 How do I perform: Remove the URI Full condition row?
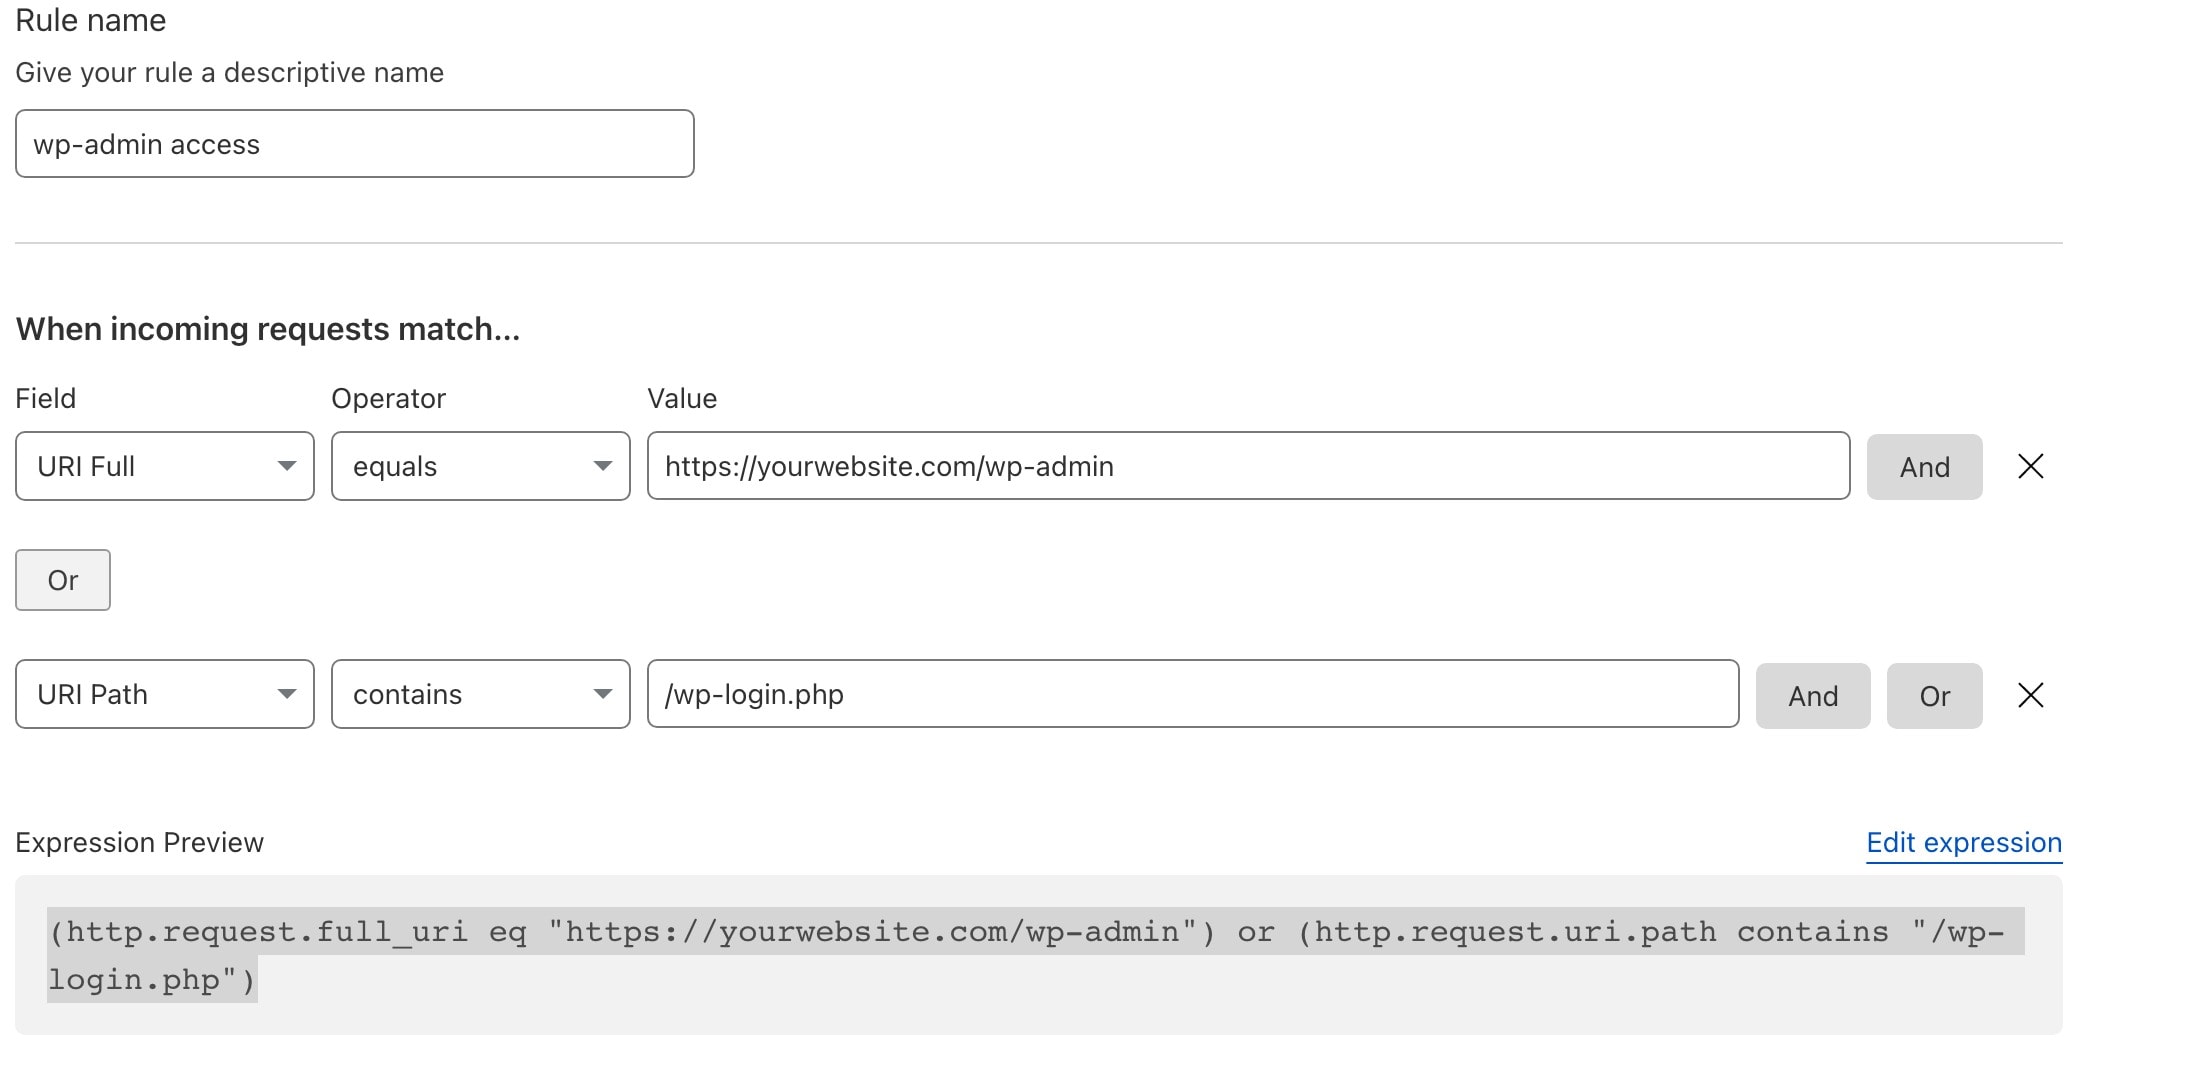pos(2030,466)
